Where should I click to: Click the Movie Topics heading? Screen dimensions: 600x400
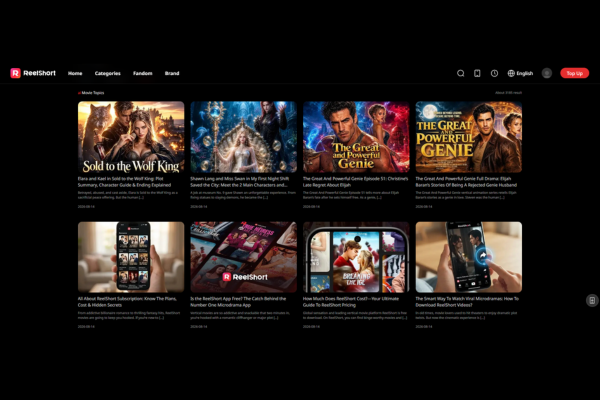[91, 93]
